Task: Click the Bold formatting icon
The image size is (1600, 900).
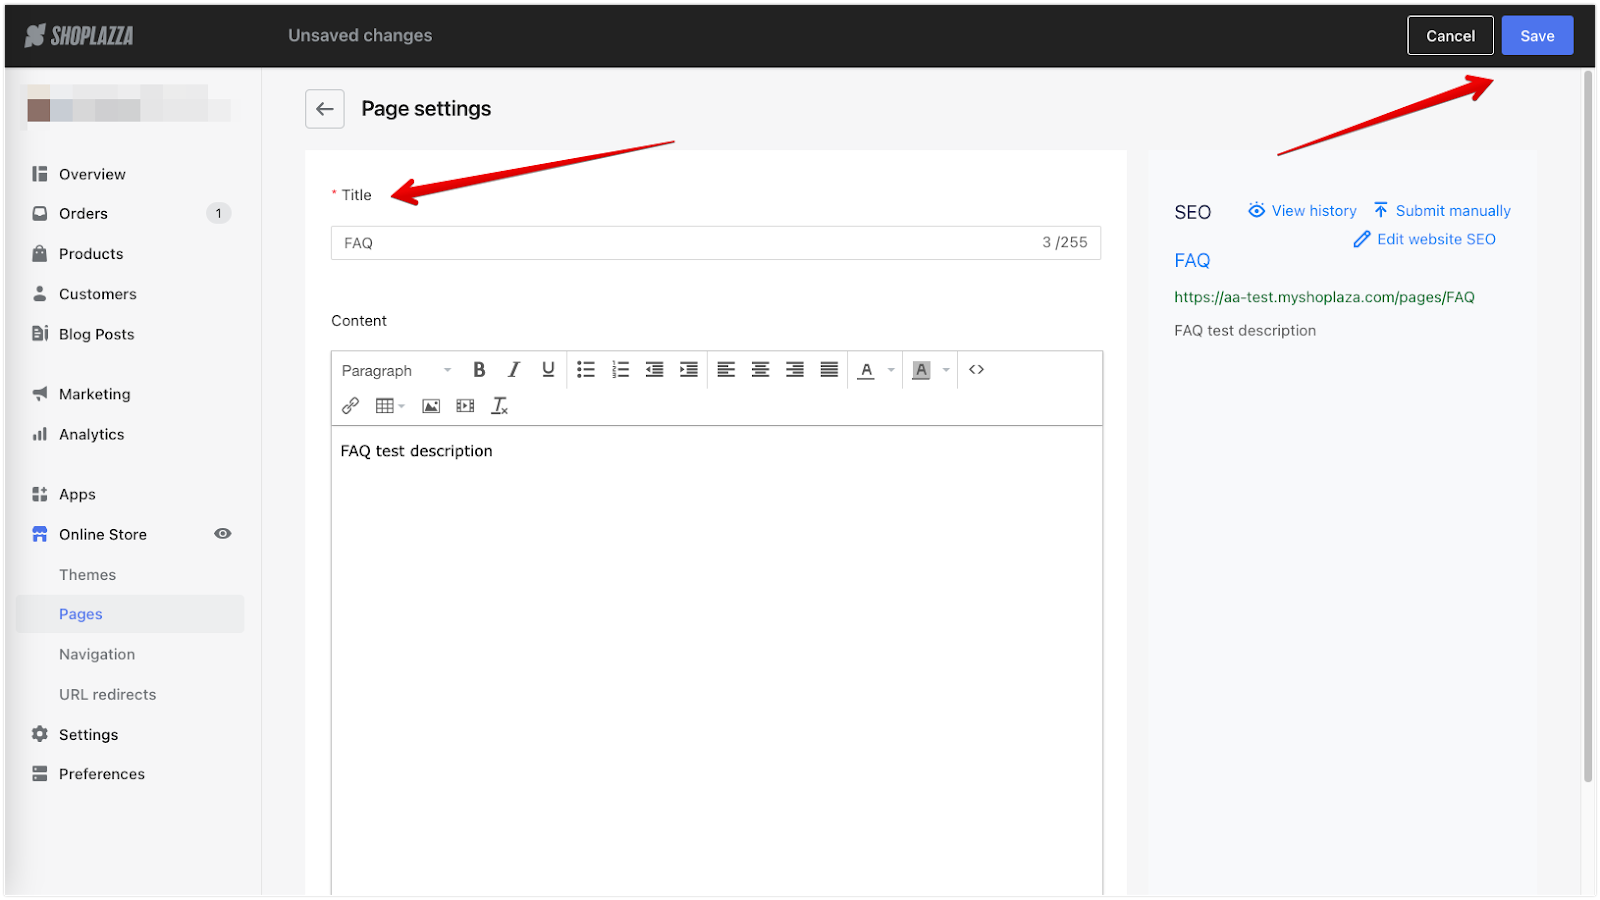Action: click(479, 370)
